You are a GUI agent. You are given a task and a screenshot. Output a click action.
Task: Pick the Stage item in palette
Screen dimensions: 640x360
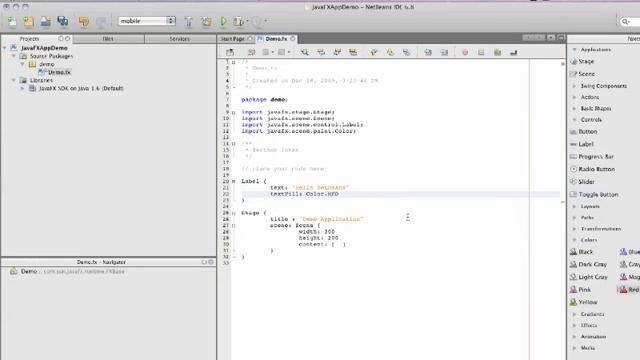582,61
